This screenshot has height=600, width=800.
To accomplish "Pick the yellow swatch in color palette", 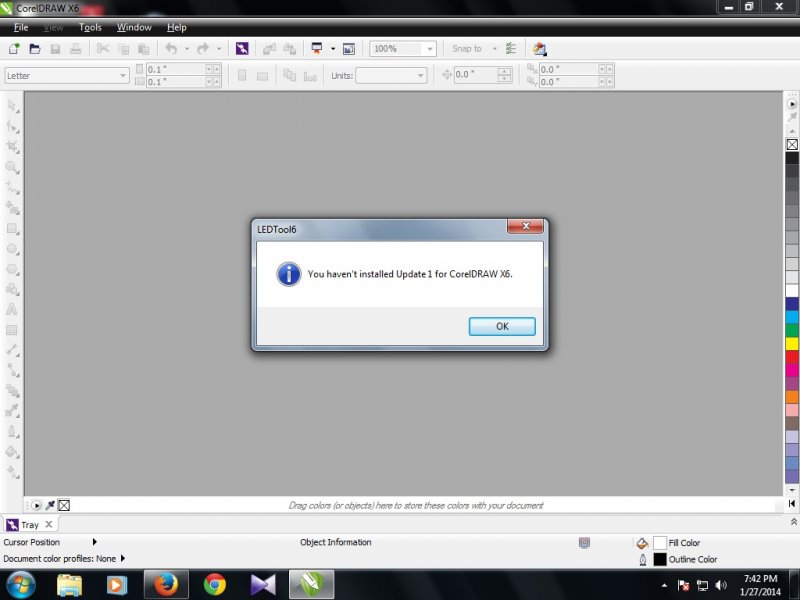I will coord(792,343).
